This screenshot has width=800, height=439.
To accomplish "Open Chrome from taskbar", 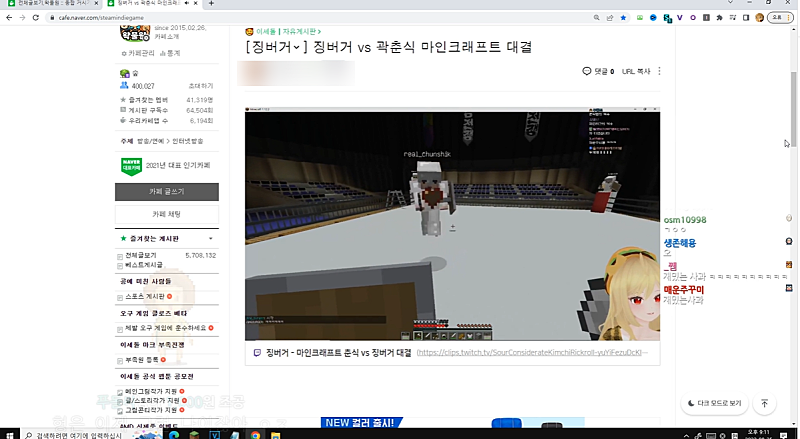I will 255,435.
